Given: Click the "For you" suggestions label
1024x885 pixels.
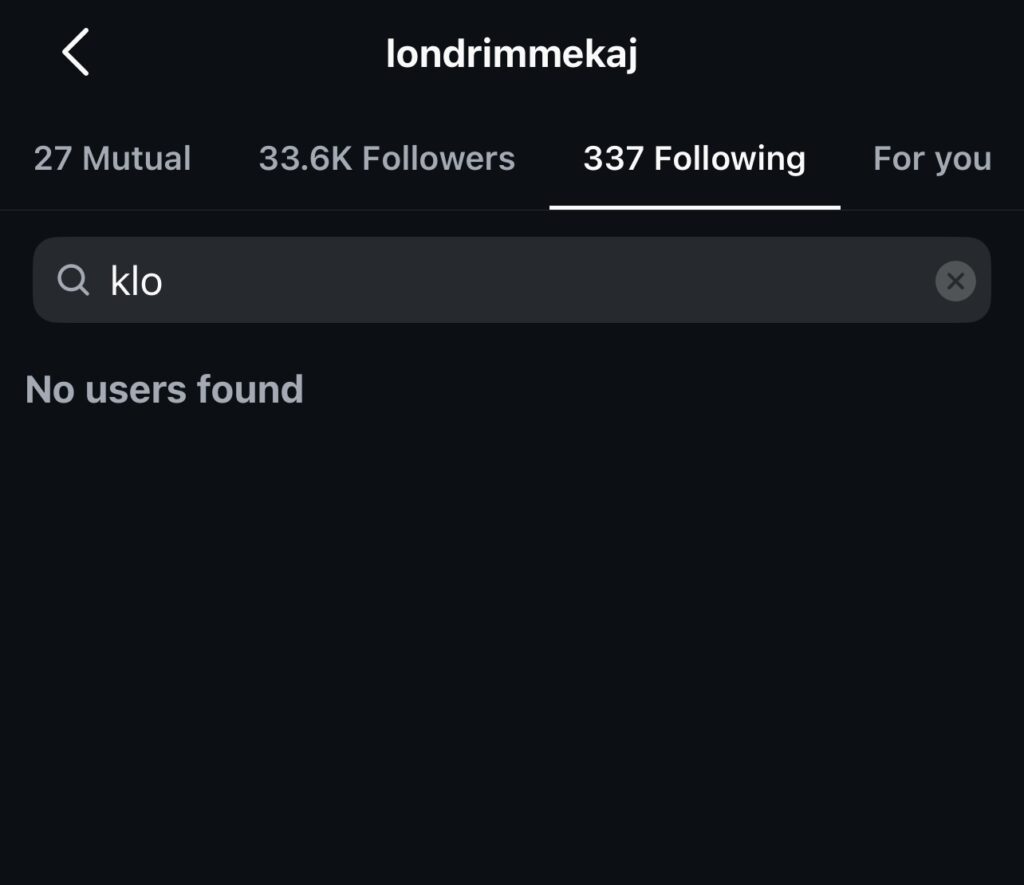Looking at the screenshot, I should (932, 159).
